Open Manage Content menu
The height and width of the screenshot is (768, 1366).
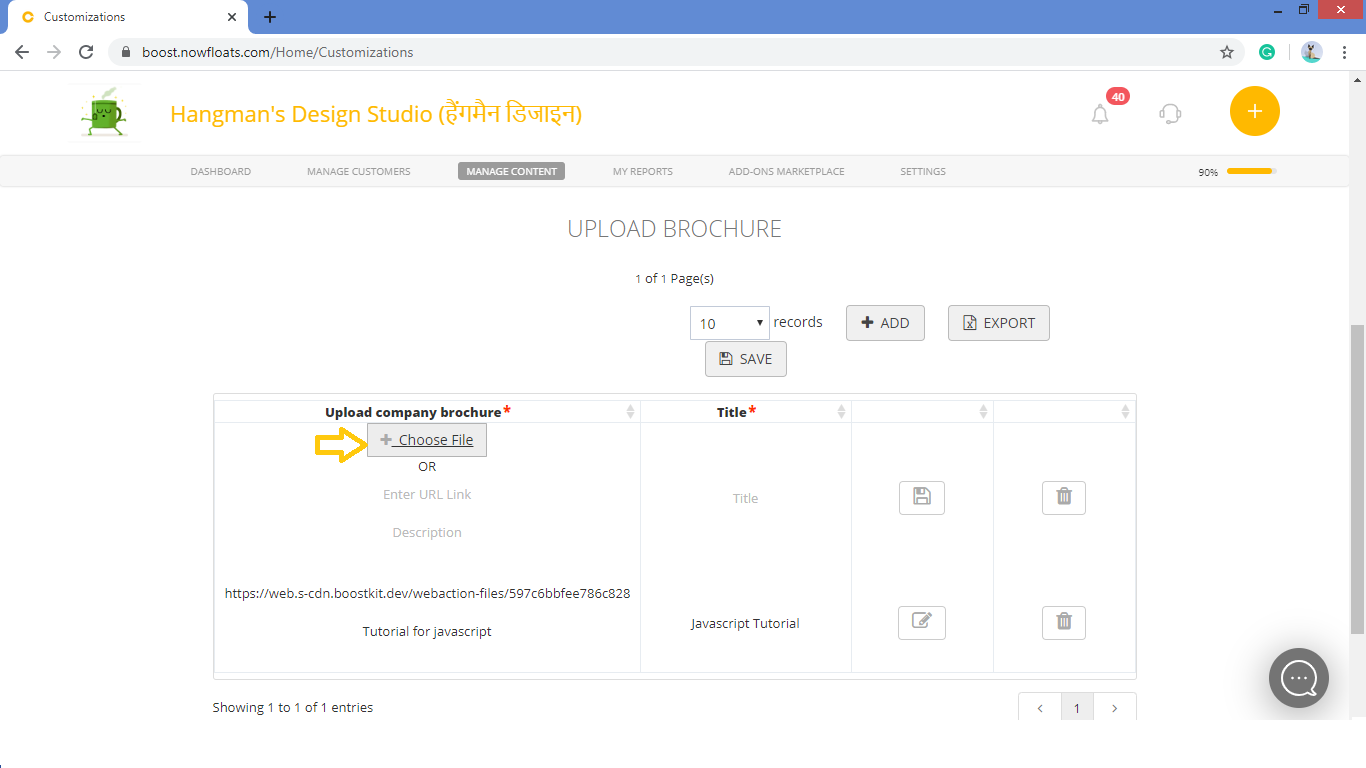click(x=512, y=172)
